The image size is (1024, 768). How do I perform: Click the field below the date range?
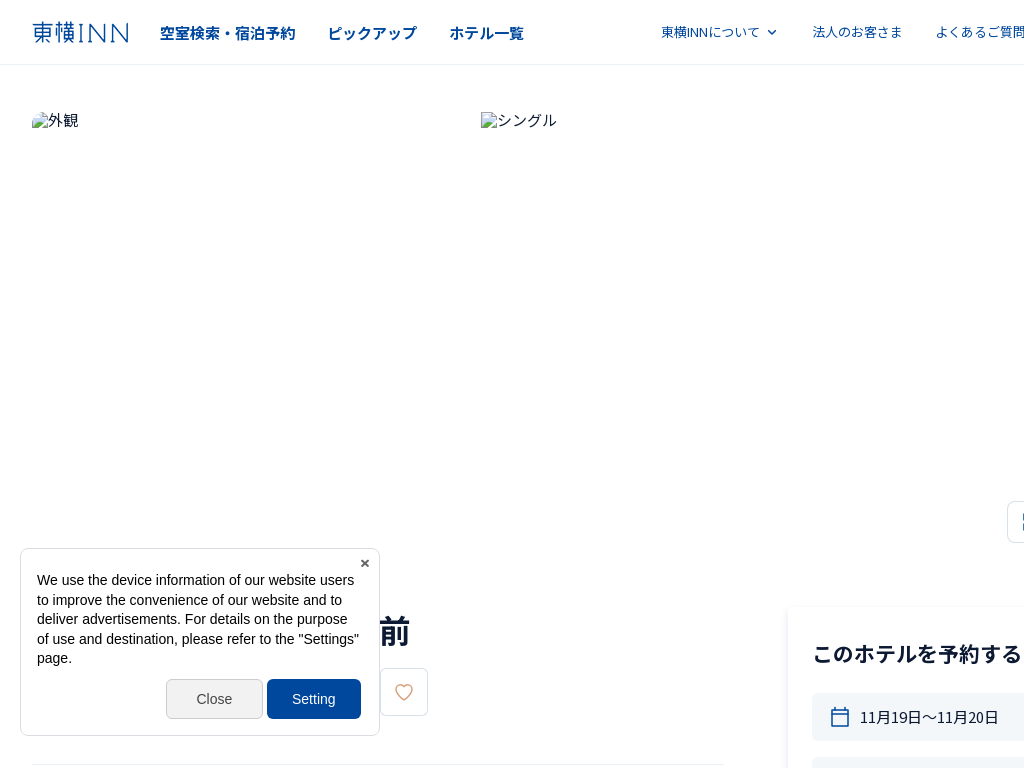coord(918,762)
